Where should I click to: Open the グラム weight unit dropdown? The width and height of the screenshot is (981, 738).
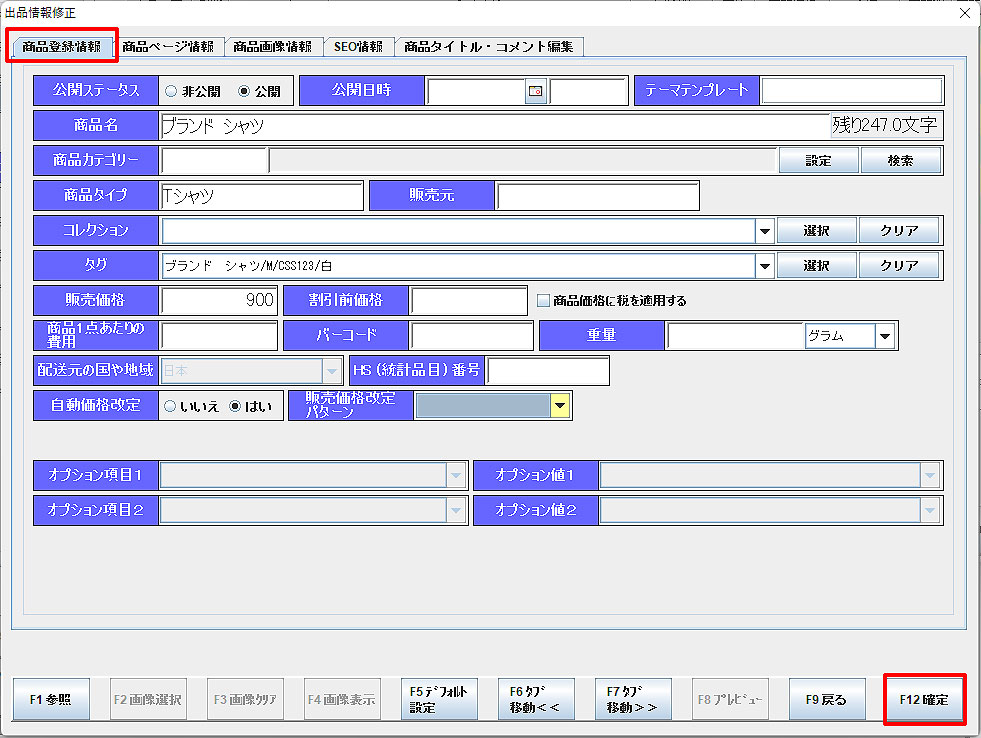pos(885,337)
